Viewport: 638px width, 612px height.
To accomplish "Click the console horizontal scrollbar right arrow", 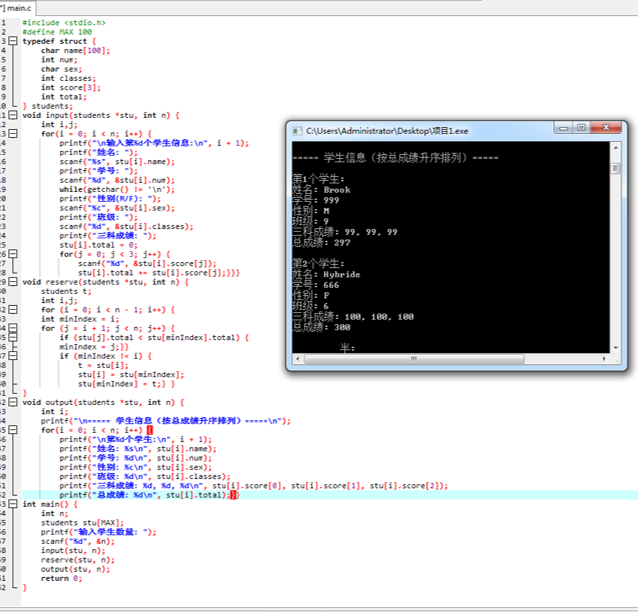I will pos(604,359).
